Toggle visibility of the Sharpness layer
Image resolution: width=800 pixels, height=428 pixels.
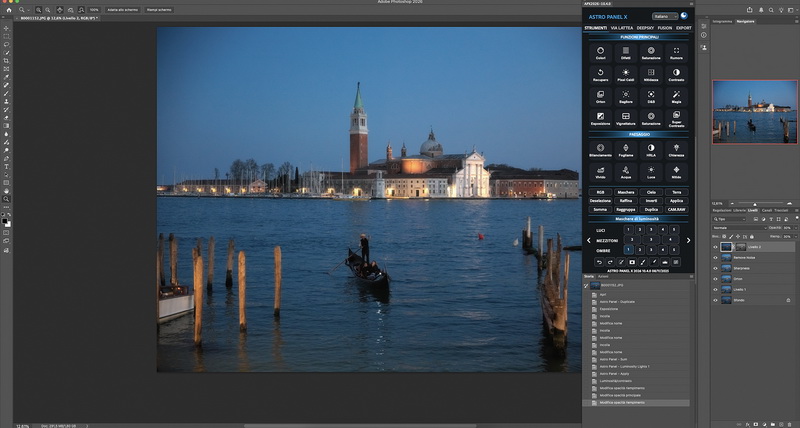coord(715,268)
